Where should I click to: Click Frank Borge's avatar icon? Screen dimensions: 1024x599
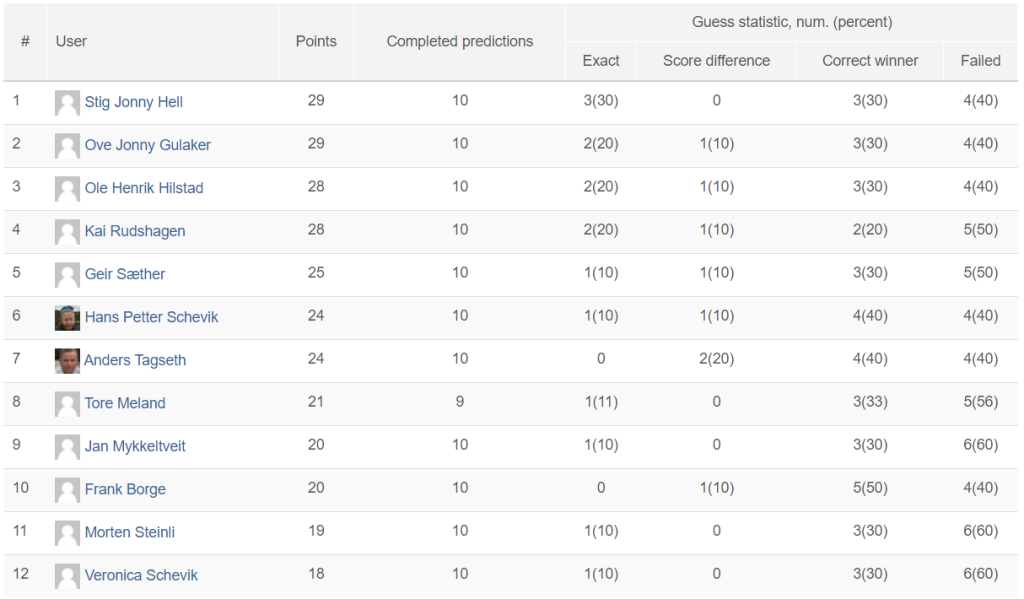pyautogui.click(x=67, y=490)
